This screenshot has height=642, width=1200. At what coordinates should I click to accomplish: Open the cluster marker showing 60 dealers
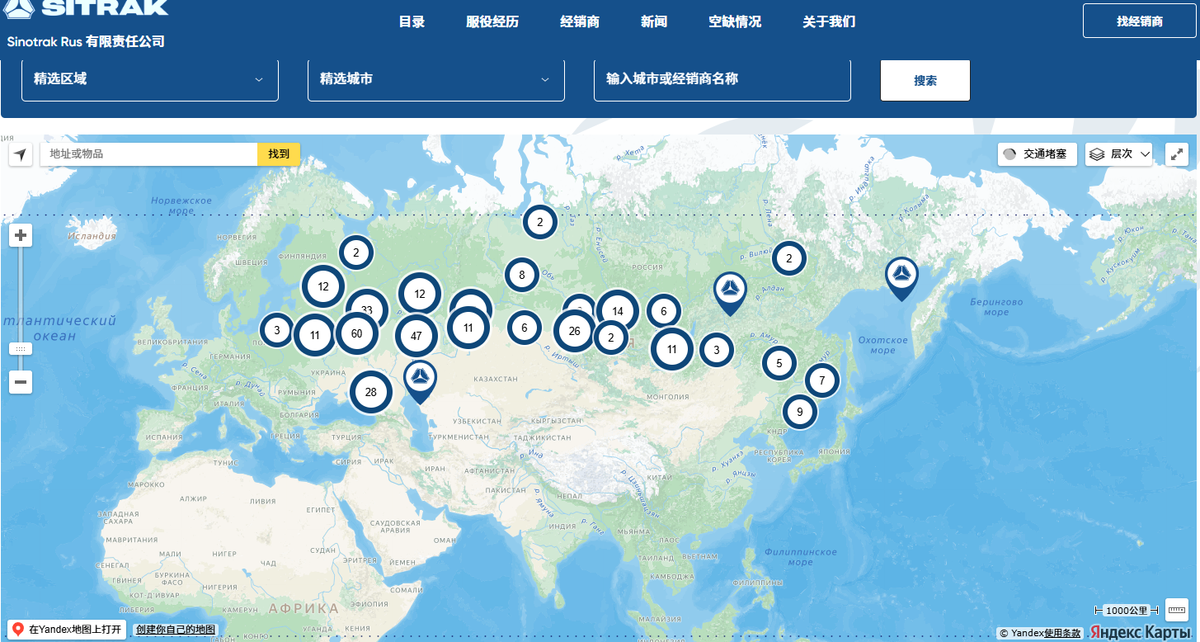tap(356, 333)
